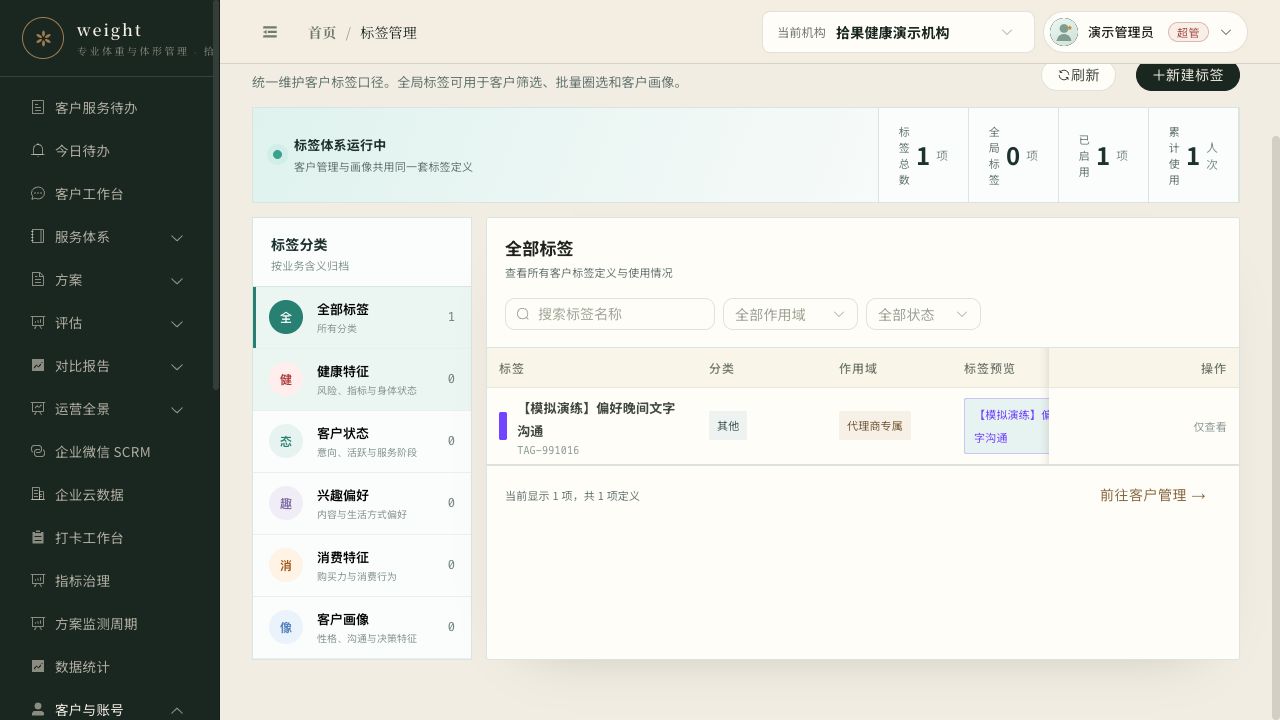1280x720 pixels.
Task: Select the 像 customer portrait badge
Action: click(x=286, y=627)
